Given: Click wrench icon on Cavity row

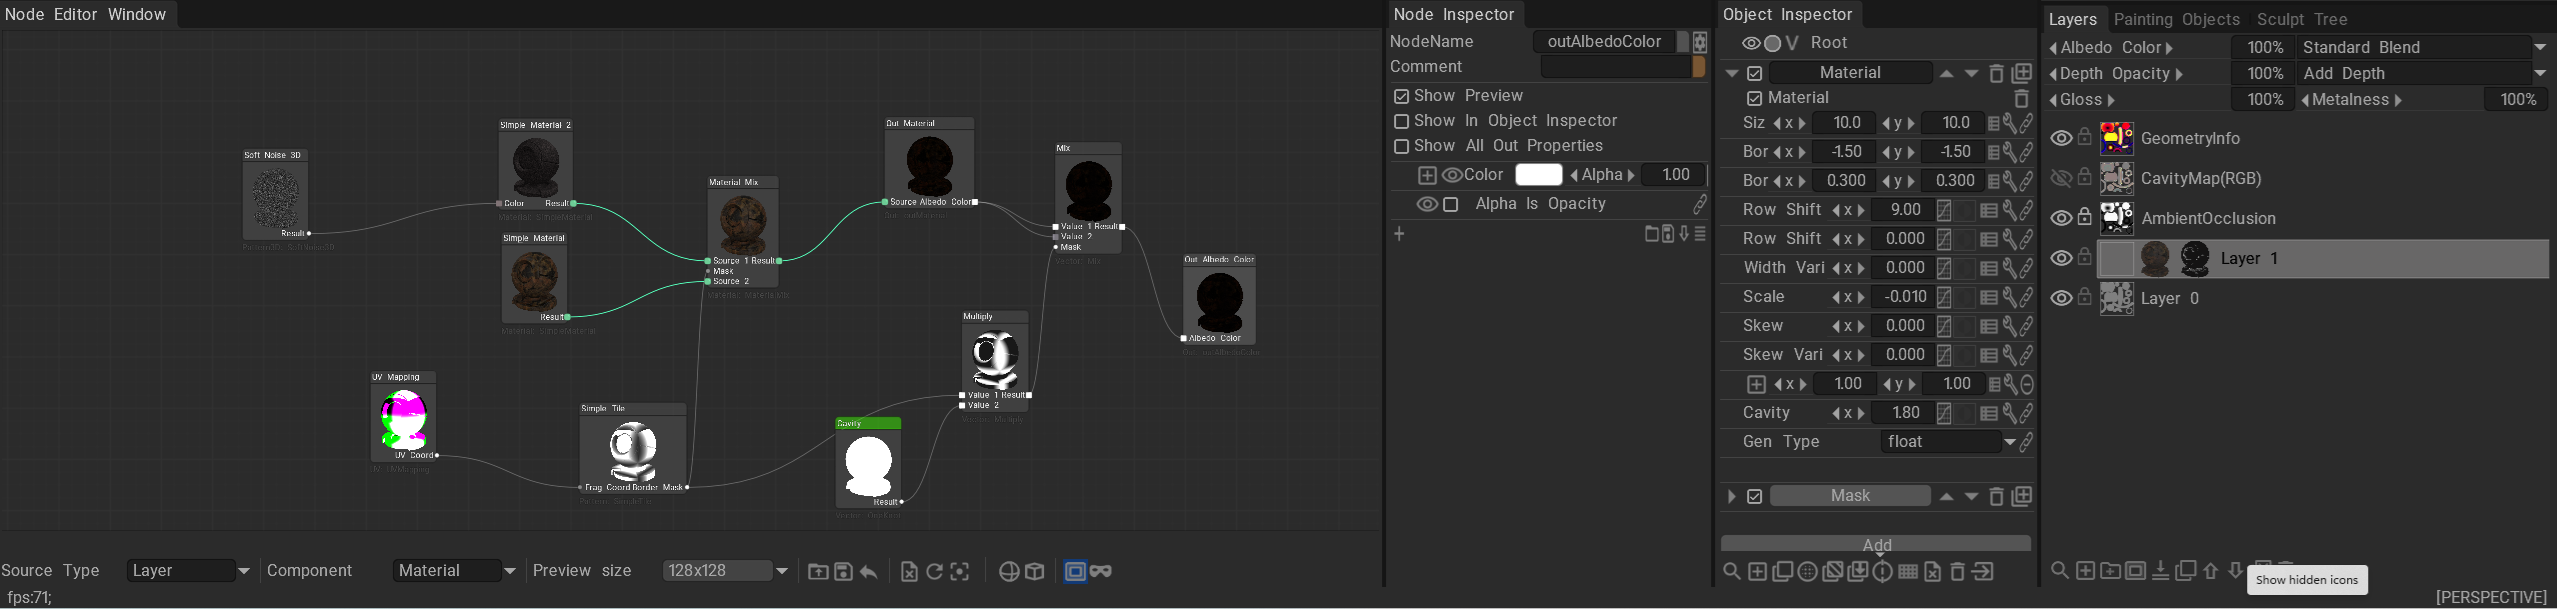Looking at the screenshot, I should [x=2009, y=413].
